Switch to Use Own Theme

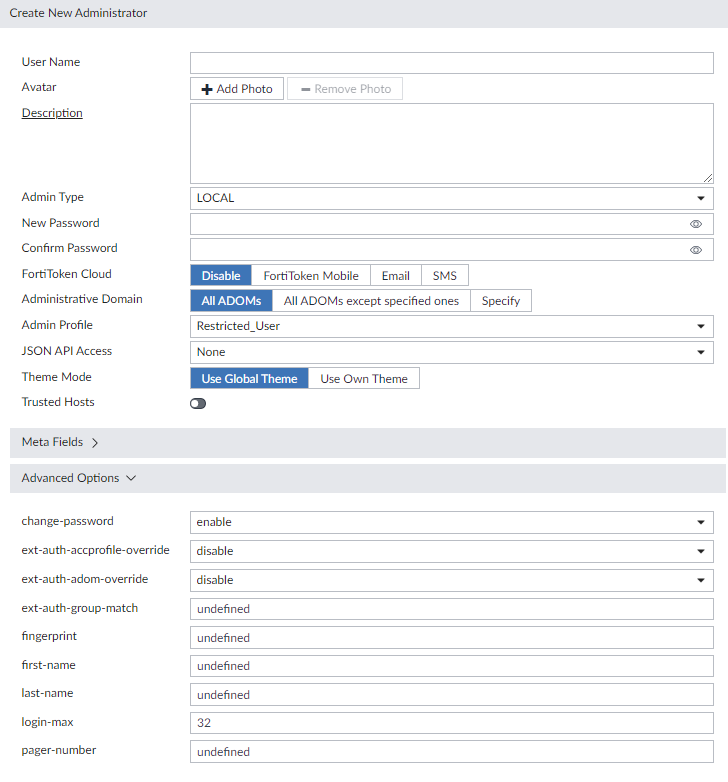click(x=364, y=379)
